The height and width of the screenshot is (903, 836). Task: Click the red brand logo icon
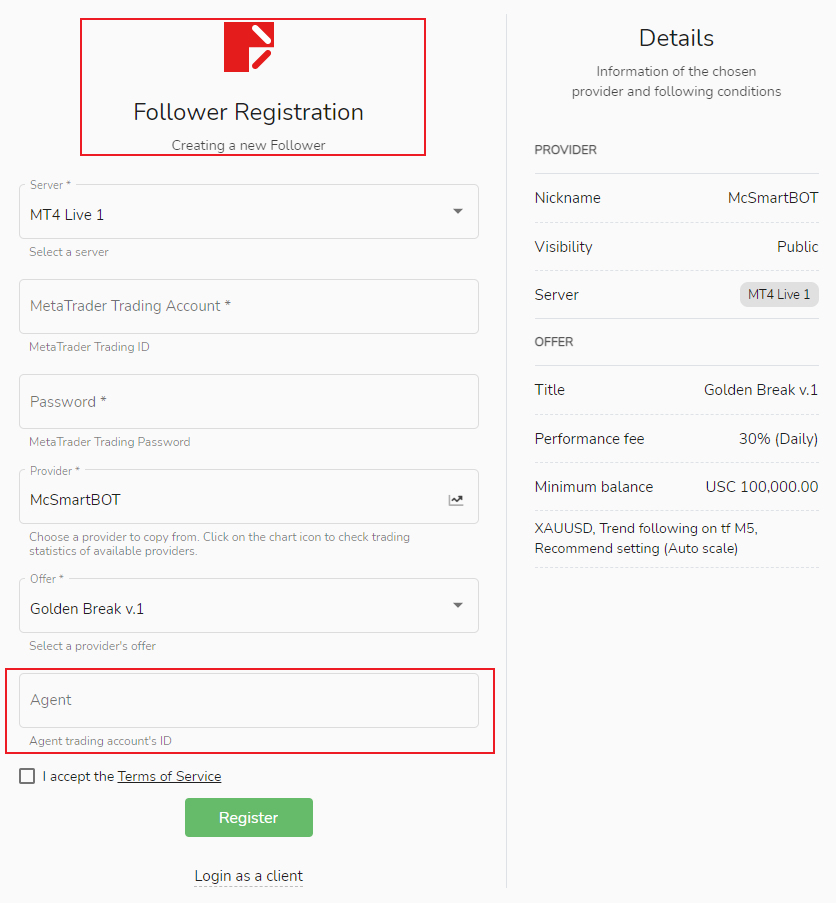(x=248, y=47)
